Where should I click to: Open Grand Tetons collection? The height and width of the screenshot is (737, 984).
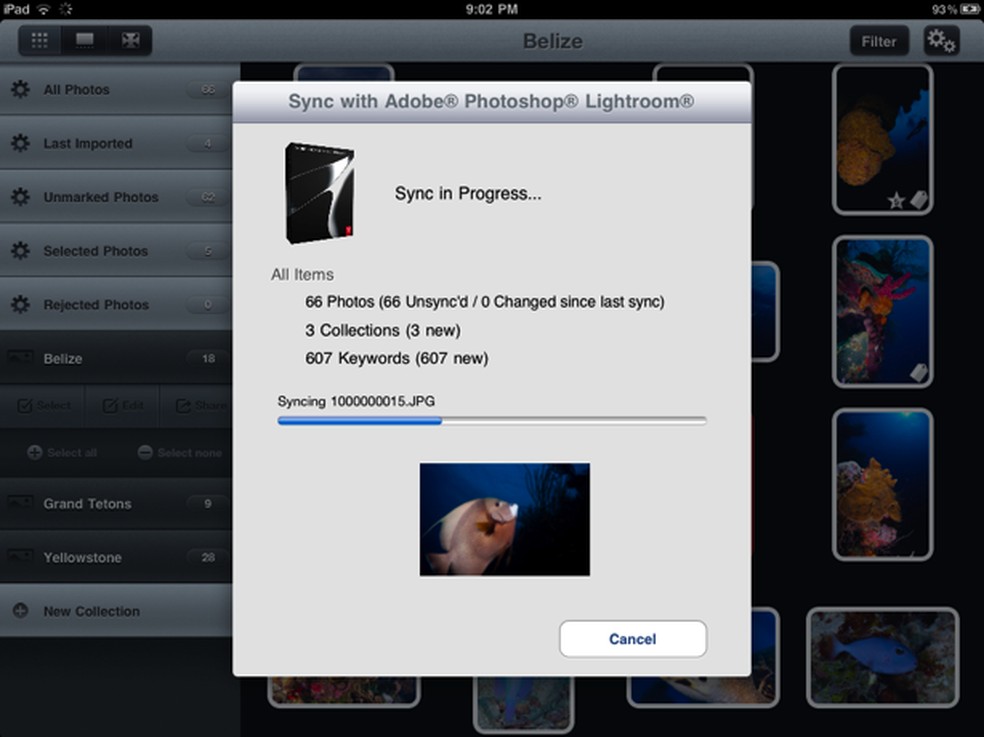[x=116, y=503]
